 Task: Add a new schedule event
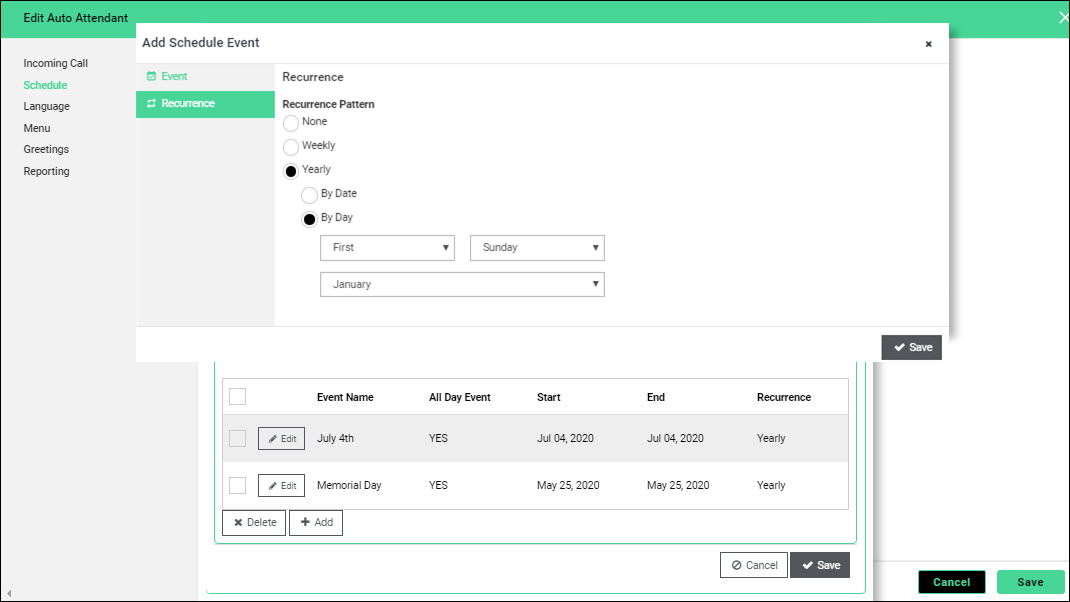pyautogui.click(x=316, y=523)
